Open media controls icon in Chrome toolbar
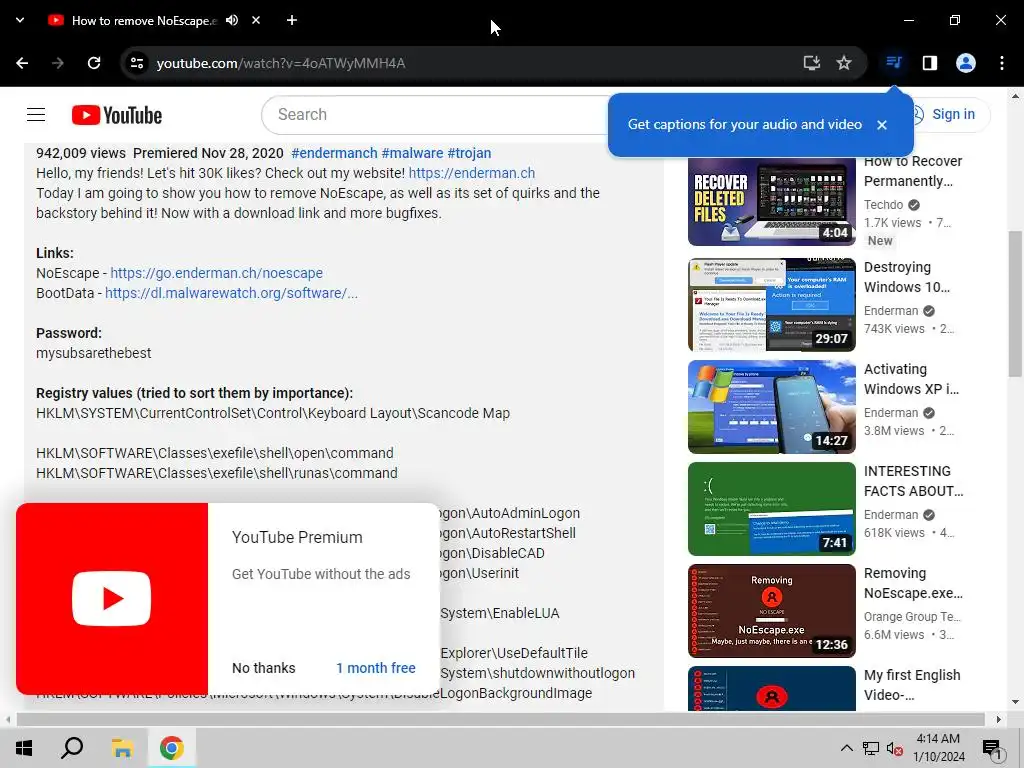This screenshot has width=1024, height=768. point(894,63)
